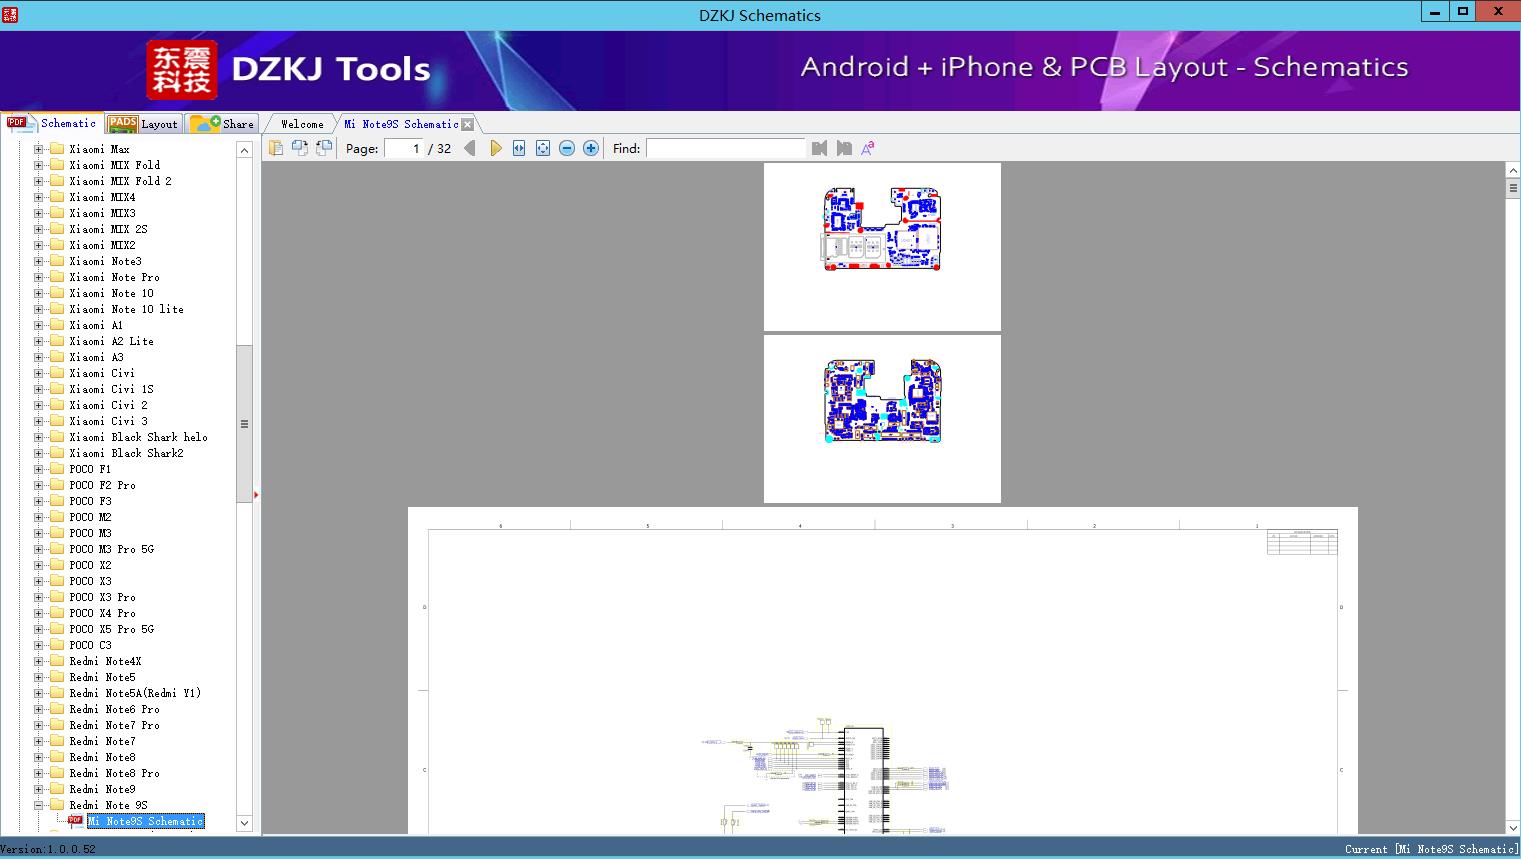Switch to the Layout tab
The image size is (1521, 859).
coord(143,124)
